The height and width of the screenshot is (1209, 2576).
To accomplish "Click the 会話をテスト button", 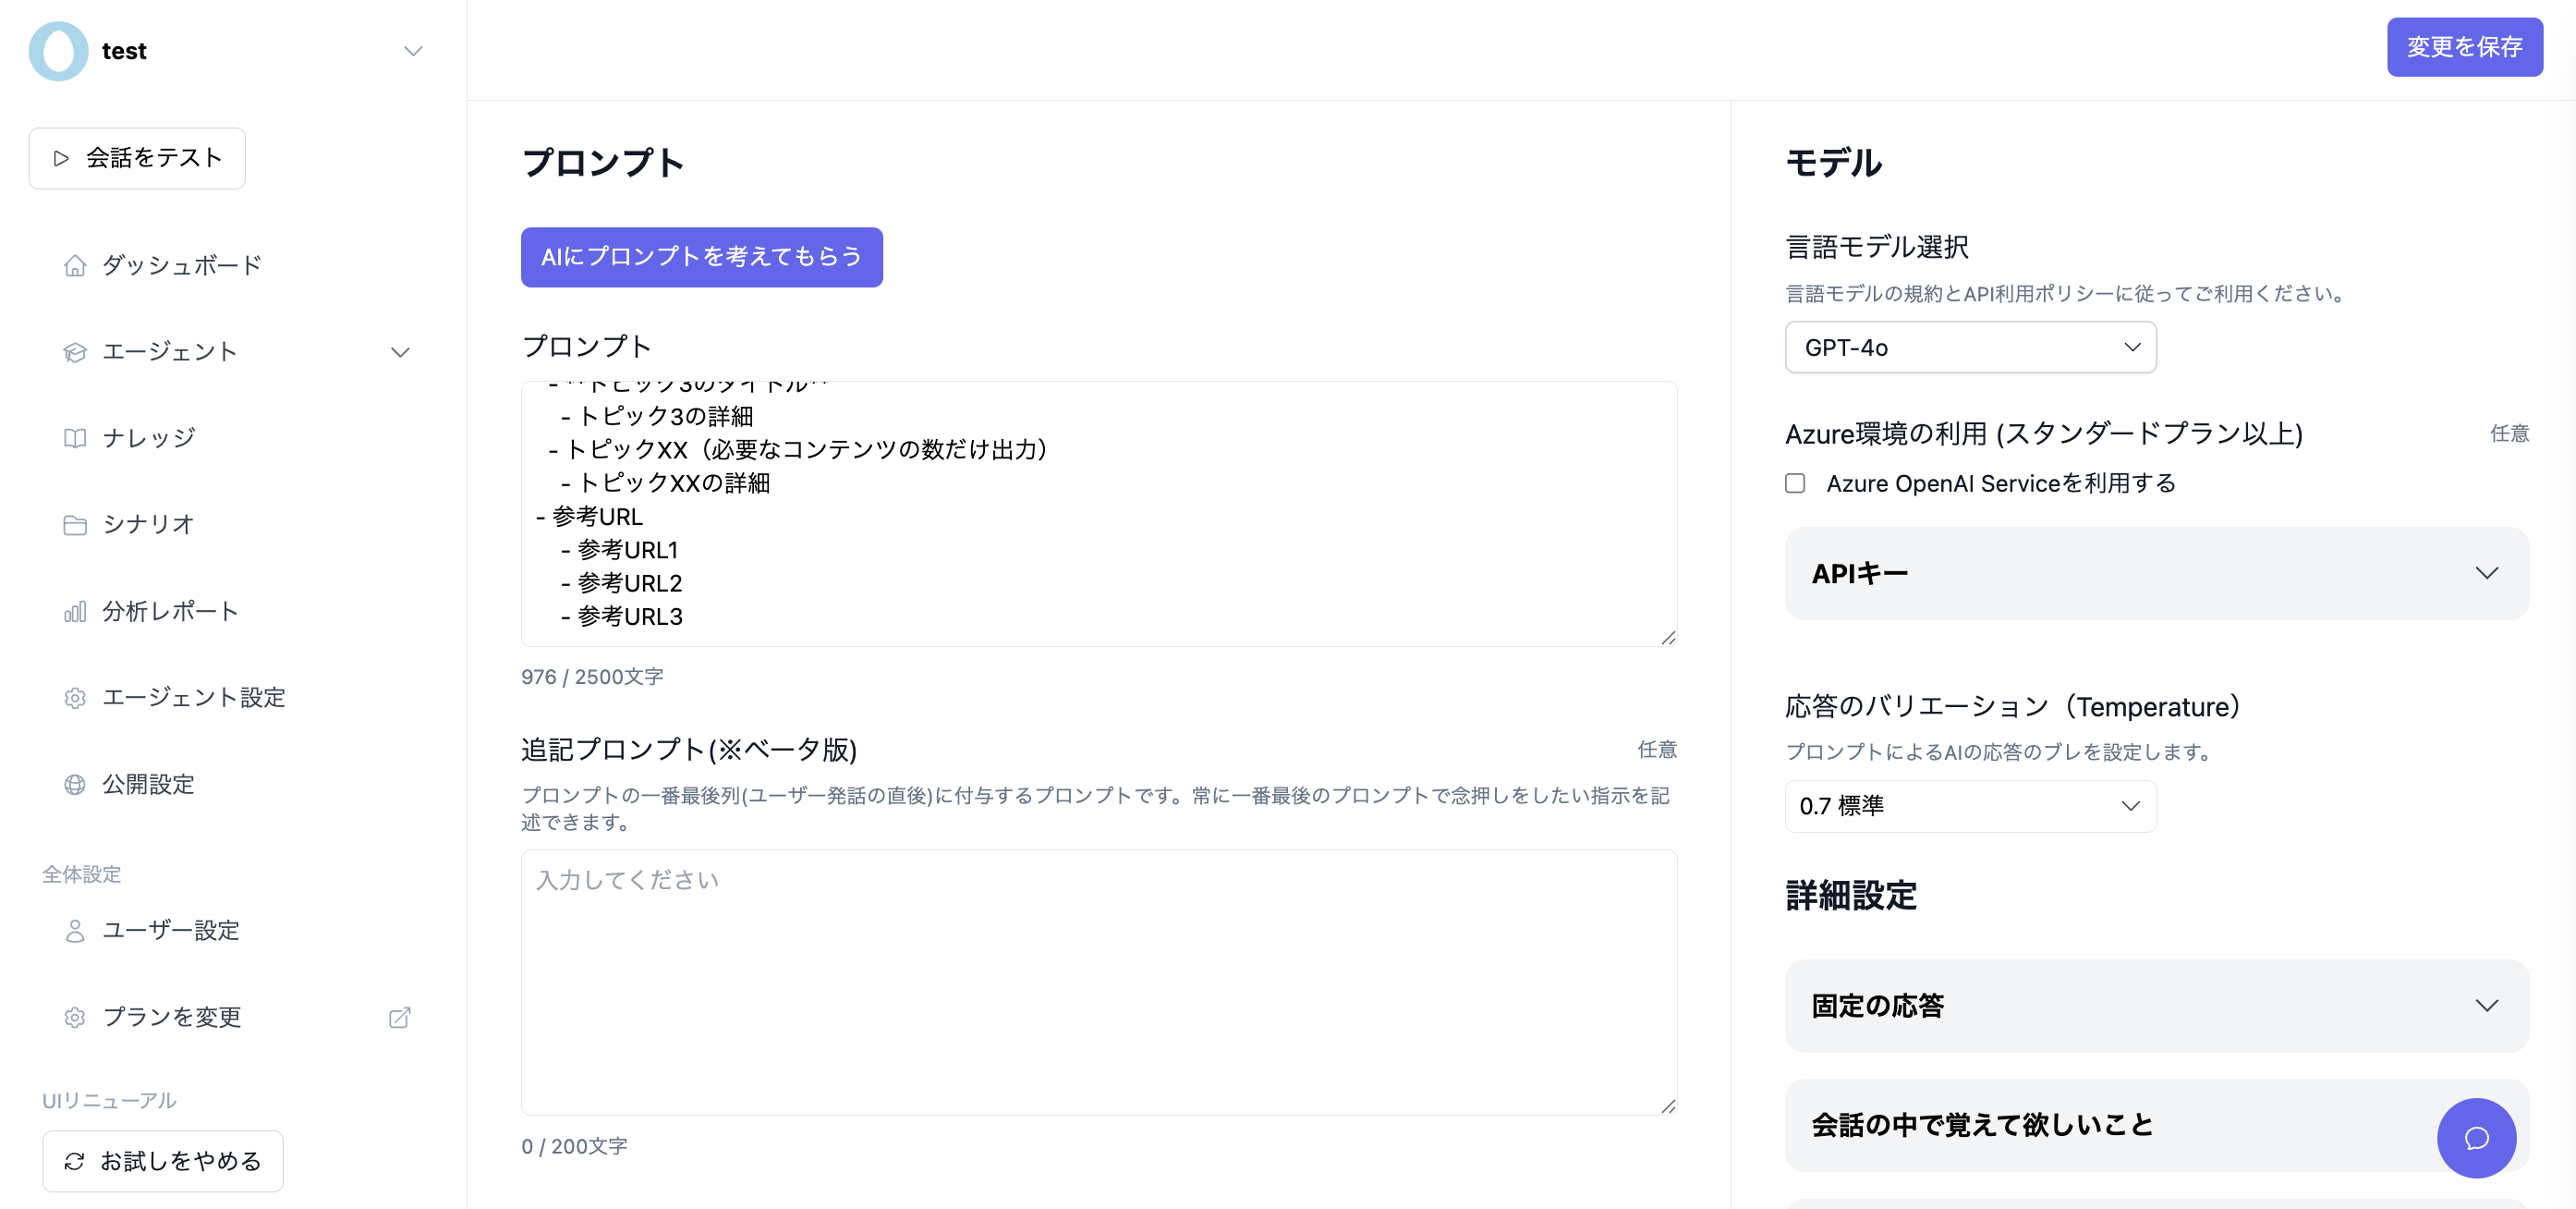I will pyautogui.click(x=137, y=158).
